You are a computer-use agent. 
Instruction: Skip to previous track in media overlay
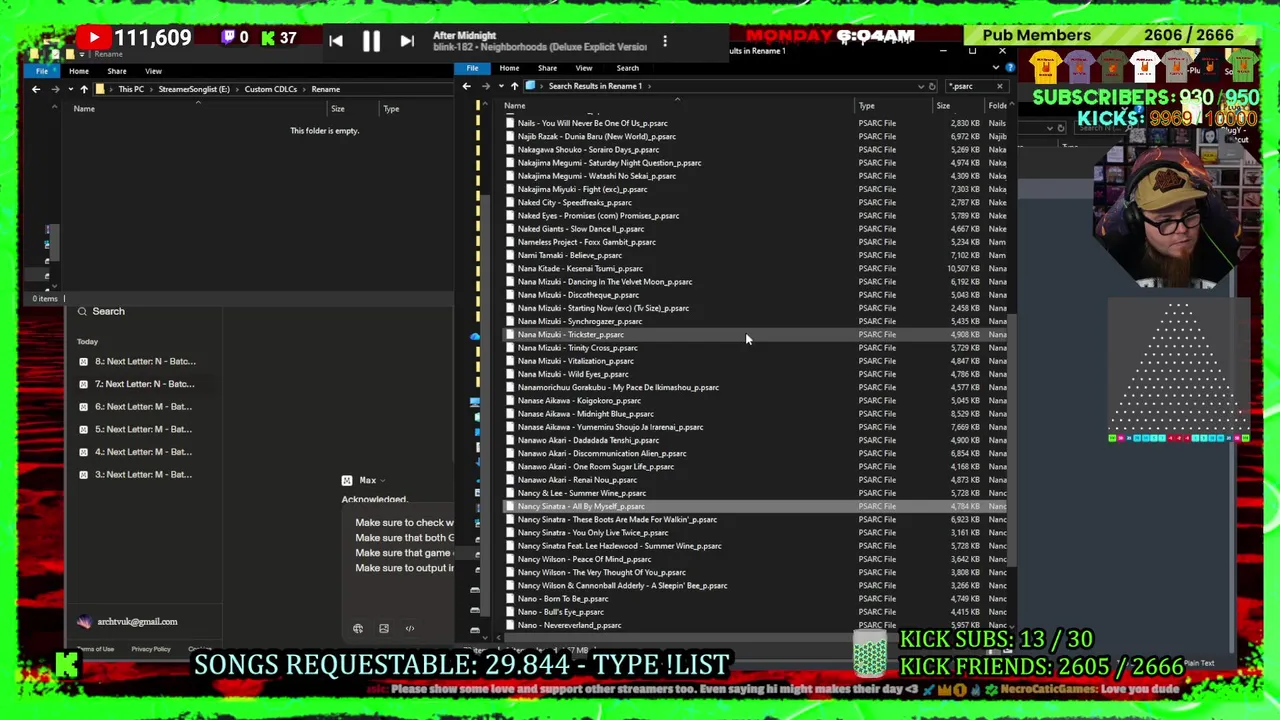point(336,41)
